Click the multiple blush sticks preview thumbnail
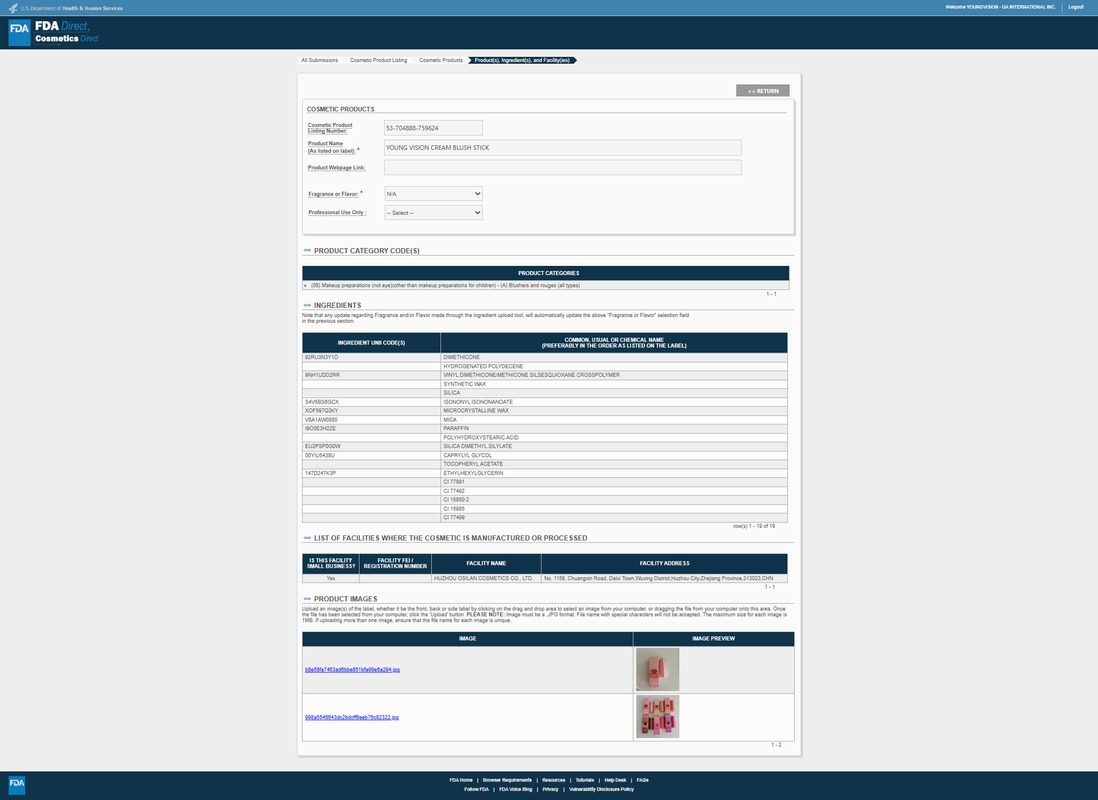The image size is (1098, 800). click(x=657, y=717)
